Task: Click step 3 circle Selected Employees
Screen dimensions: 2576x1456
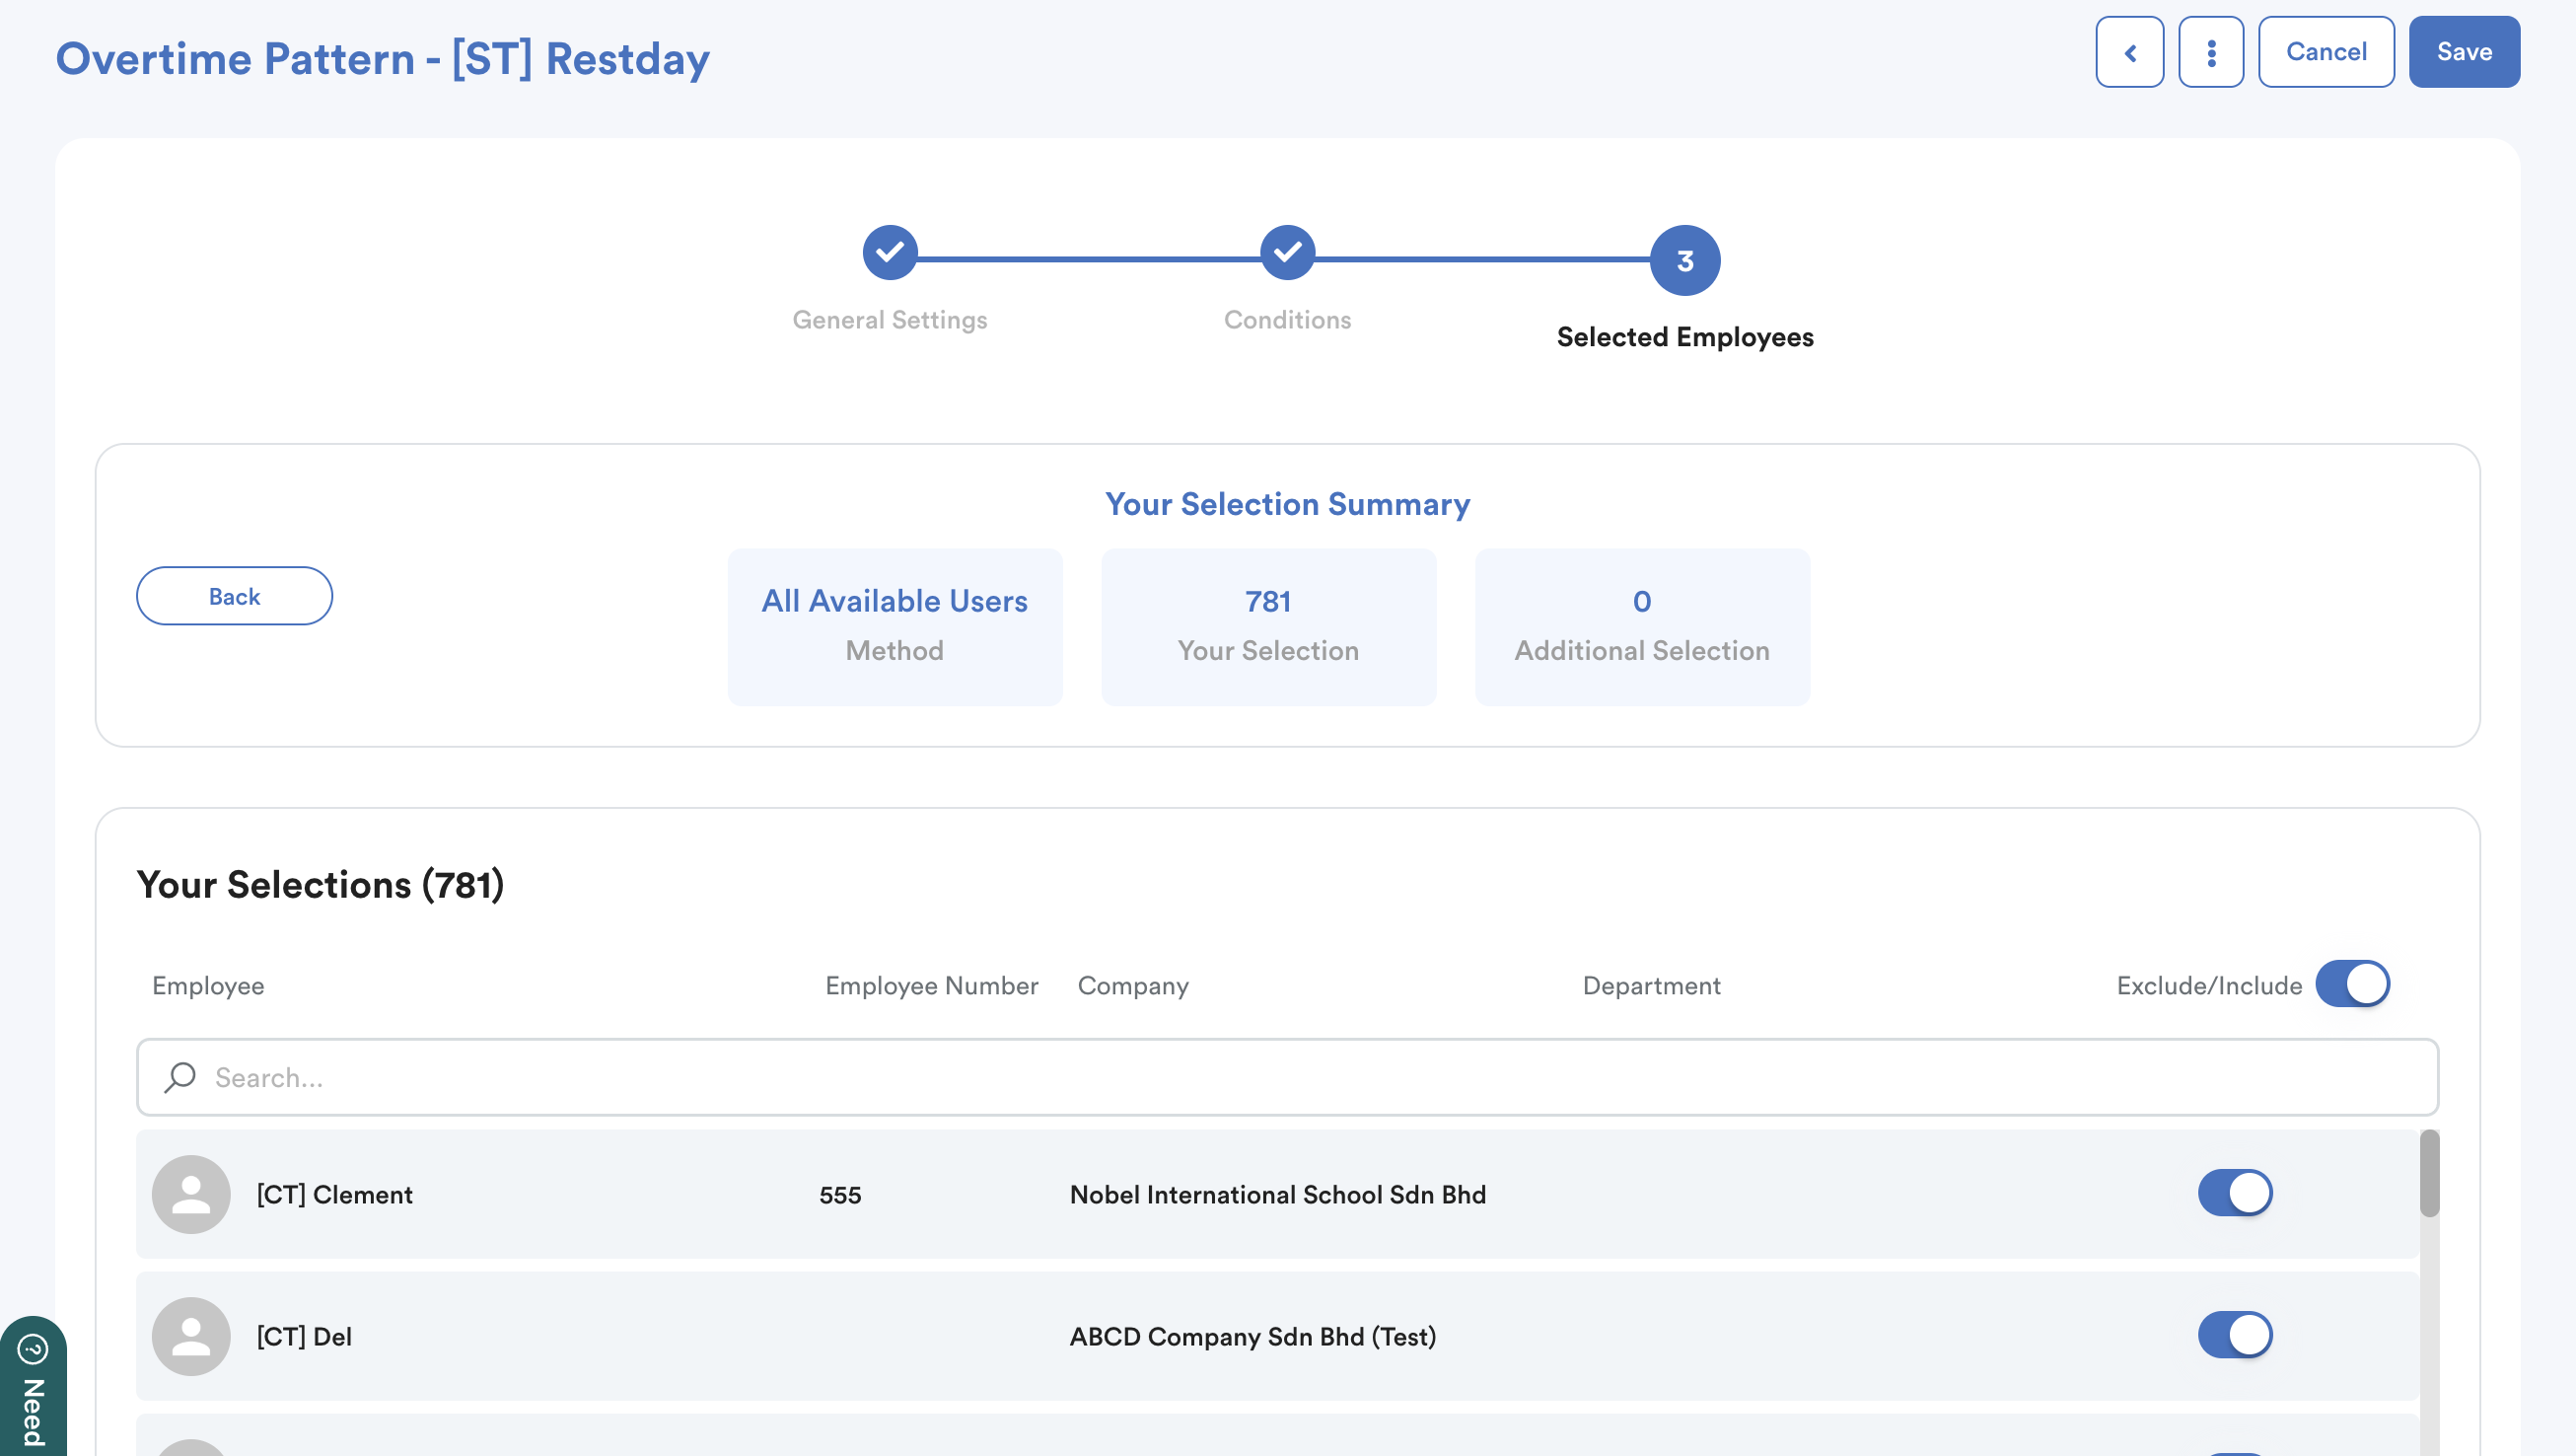Action: 1684,261
